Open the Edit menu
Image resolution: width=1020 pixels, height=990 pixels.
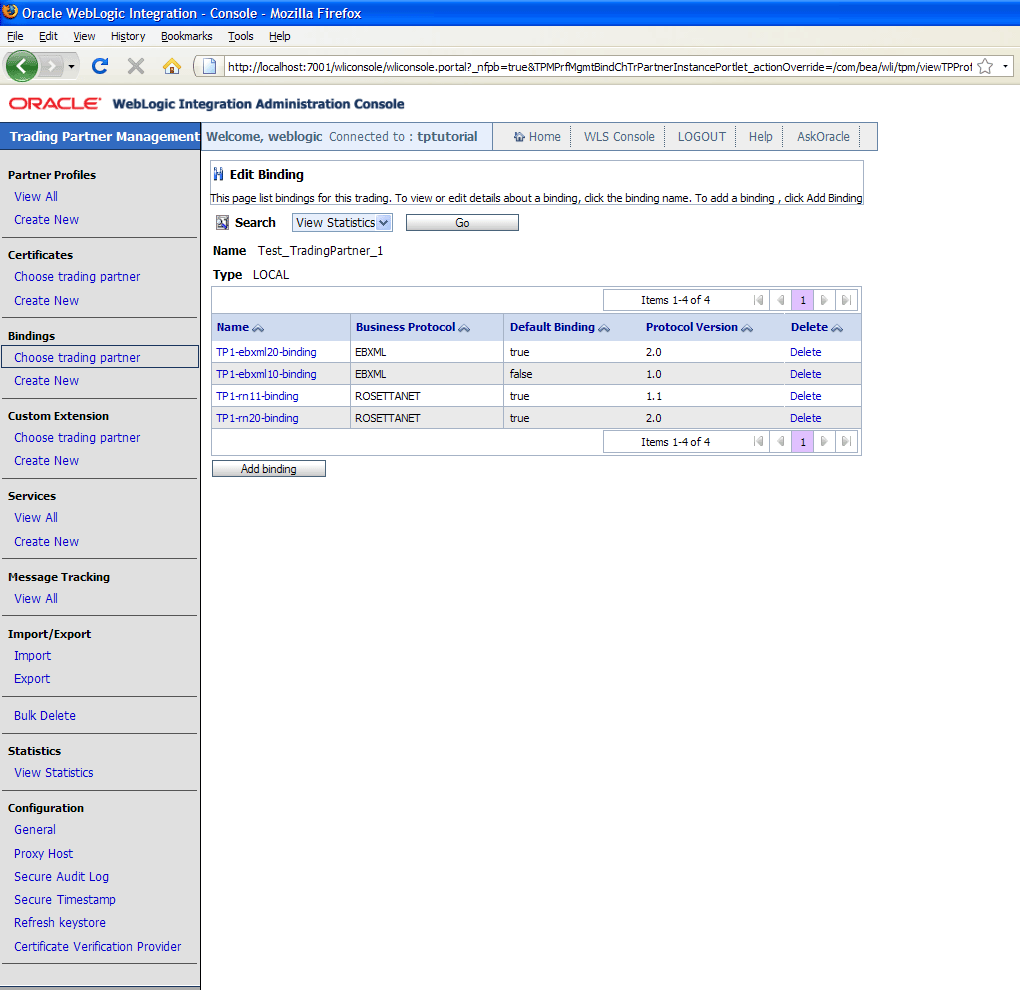(x=48, y=36)
